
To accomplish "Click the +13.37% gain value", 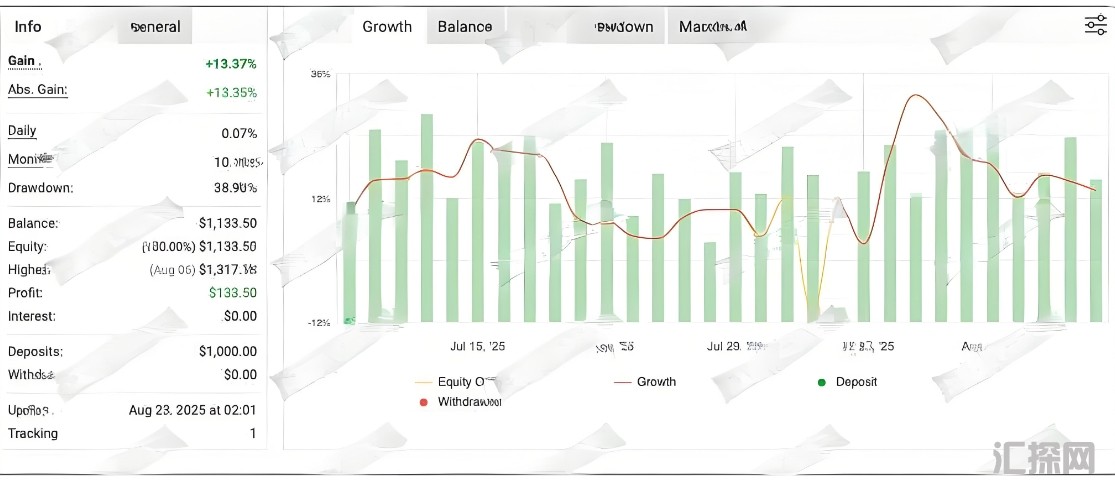I will tap(231, 64).
